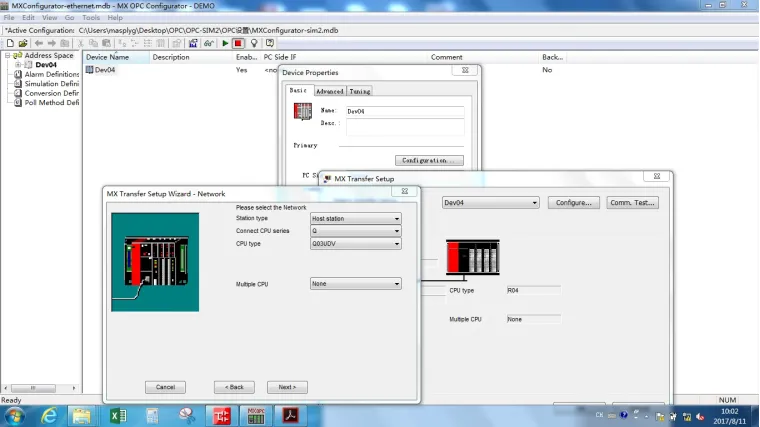Image resolution: width=760 pixels, height=427 pixels.
Task: Open the View menu
Action: [x=49, y=17]
